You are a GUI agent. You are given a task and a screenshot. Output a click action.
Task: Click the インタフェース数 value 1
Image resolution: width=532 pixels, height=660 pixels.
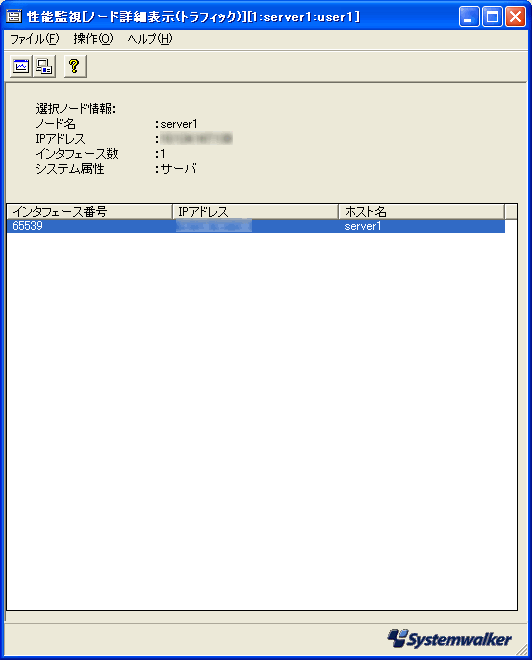coord(163,154)
